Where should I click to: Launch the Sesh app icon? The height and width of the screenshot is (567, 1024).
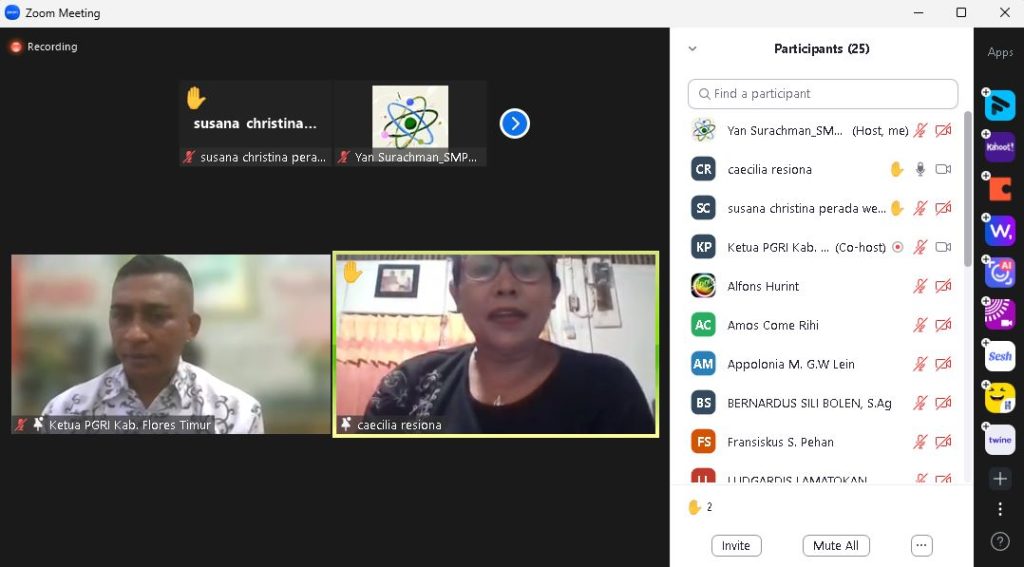point(1000,357)
